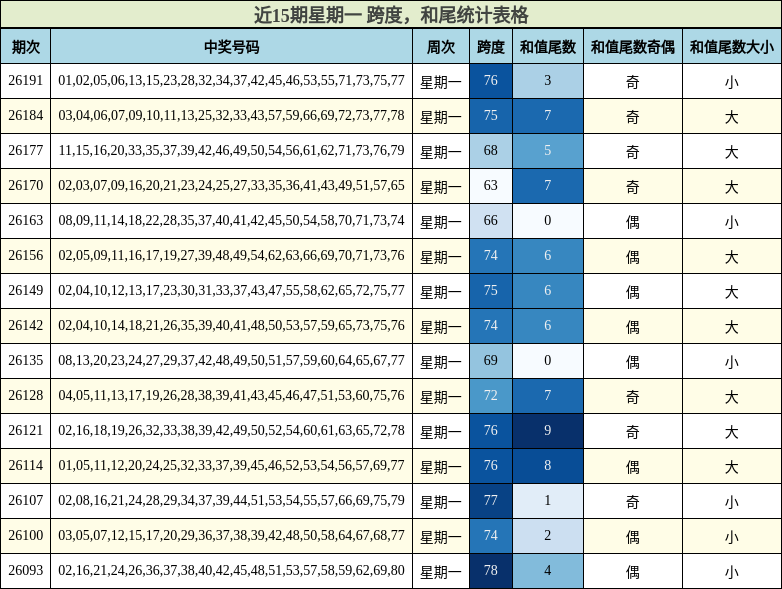Click winning numbers starting 02,03,07,09

231,186
